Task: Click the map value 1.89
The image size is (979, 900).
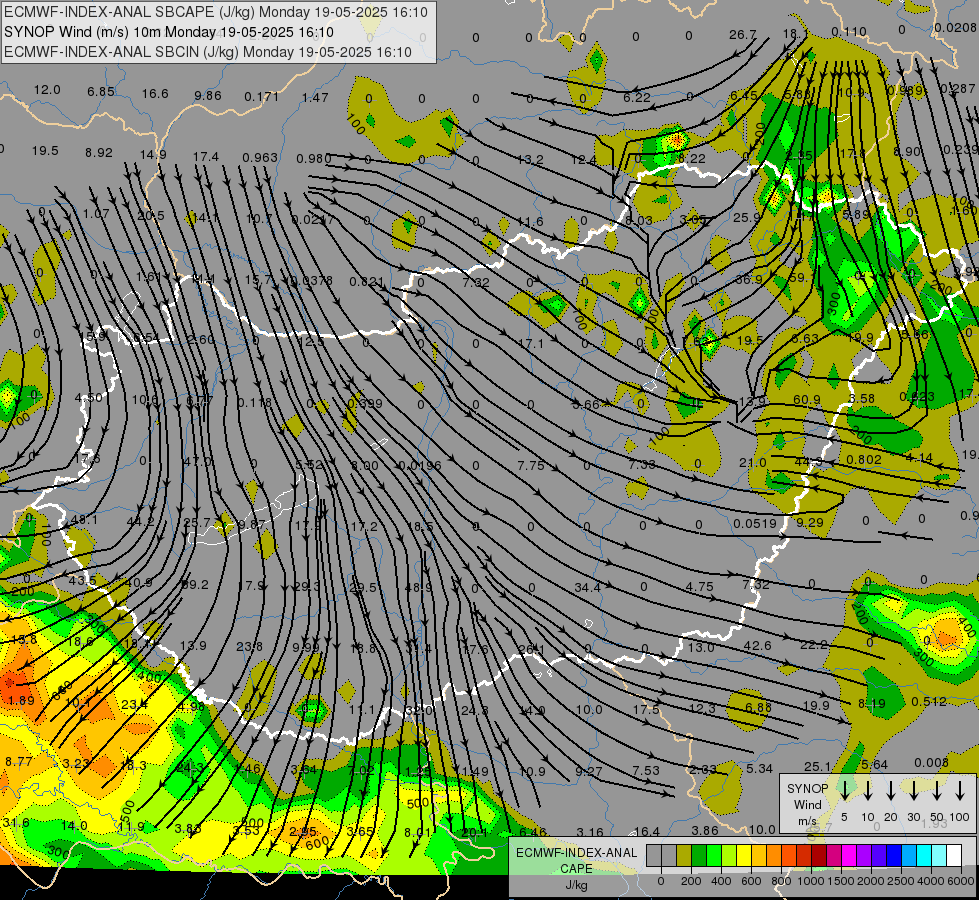Action: [x=21, y=700]
